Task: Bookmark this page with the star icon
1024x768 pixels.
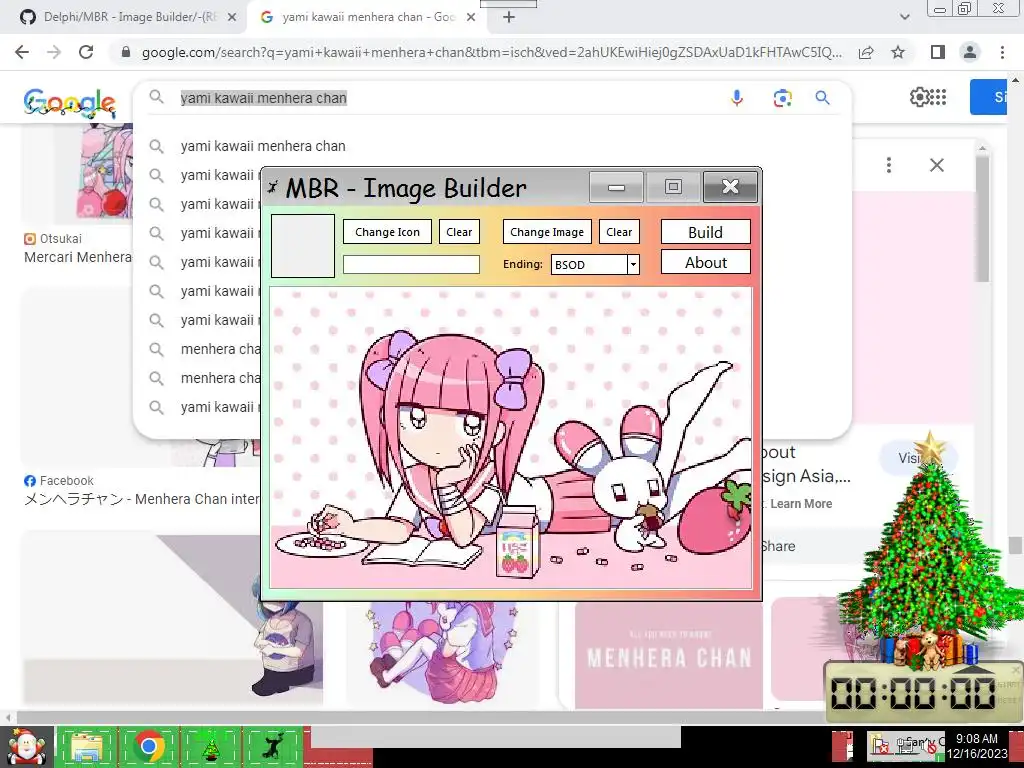Action: pos(898,52)
